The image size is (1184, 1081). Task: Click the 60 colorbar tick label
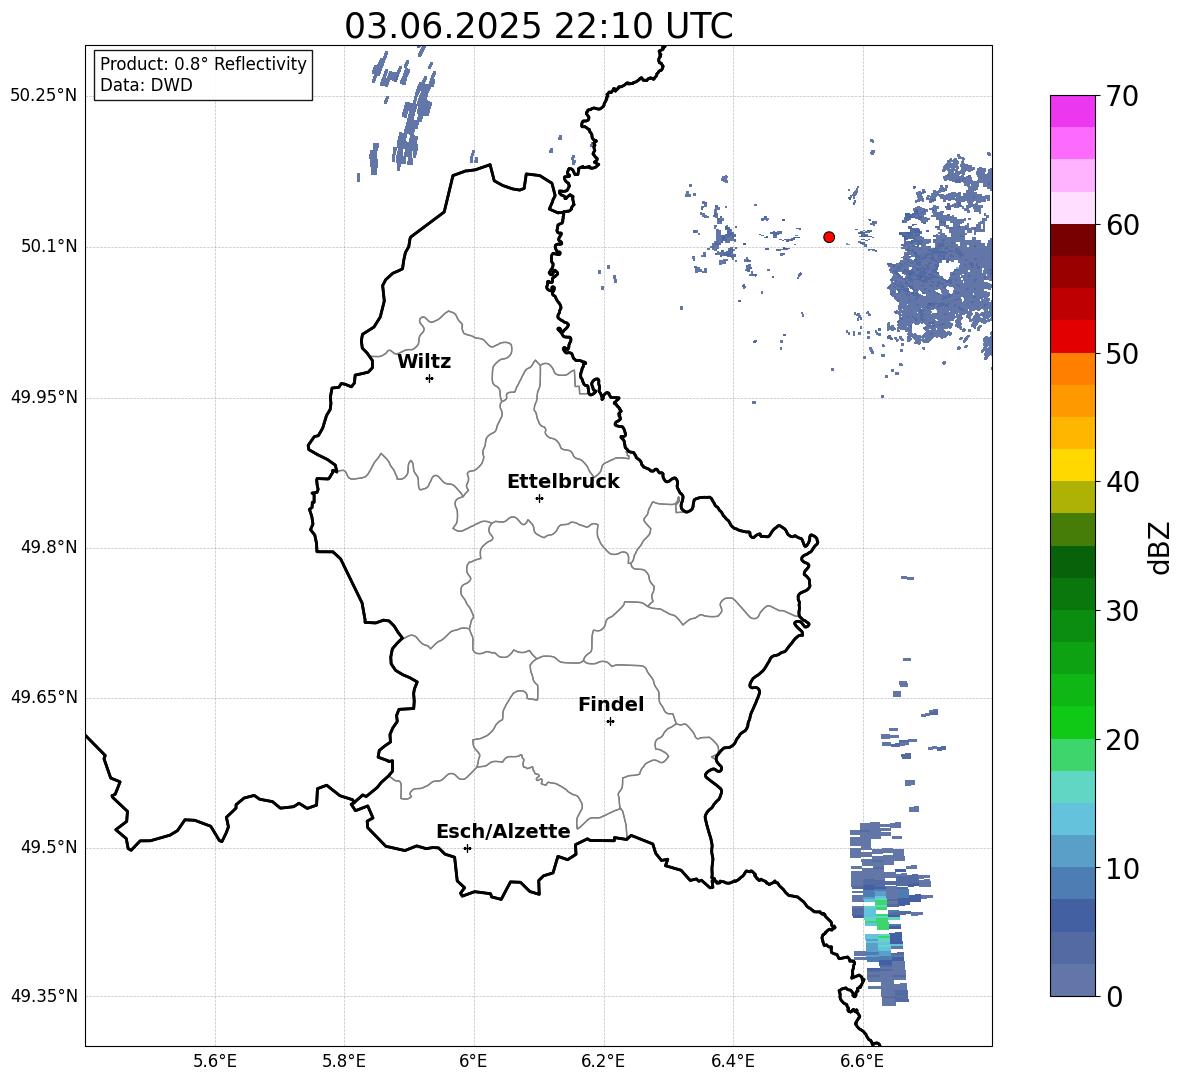point(1122,224)
